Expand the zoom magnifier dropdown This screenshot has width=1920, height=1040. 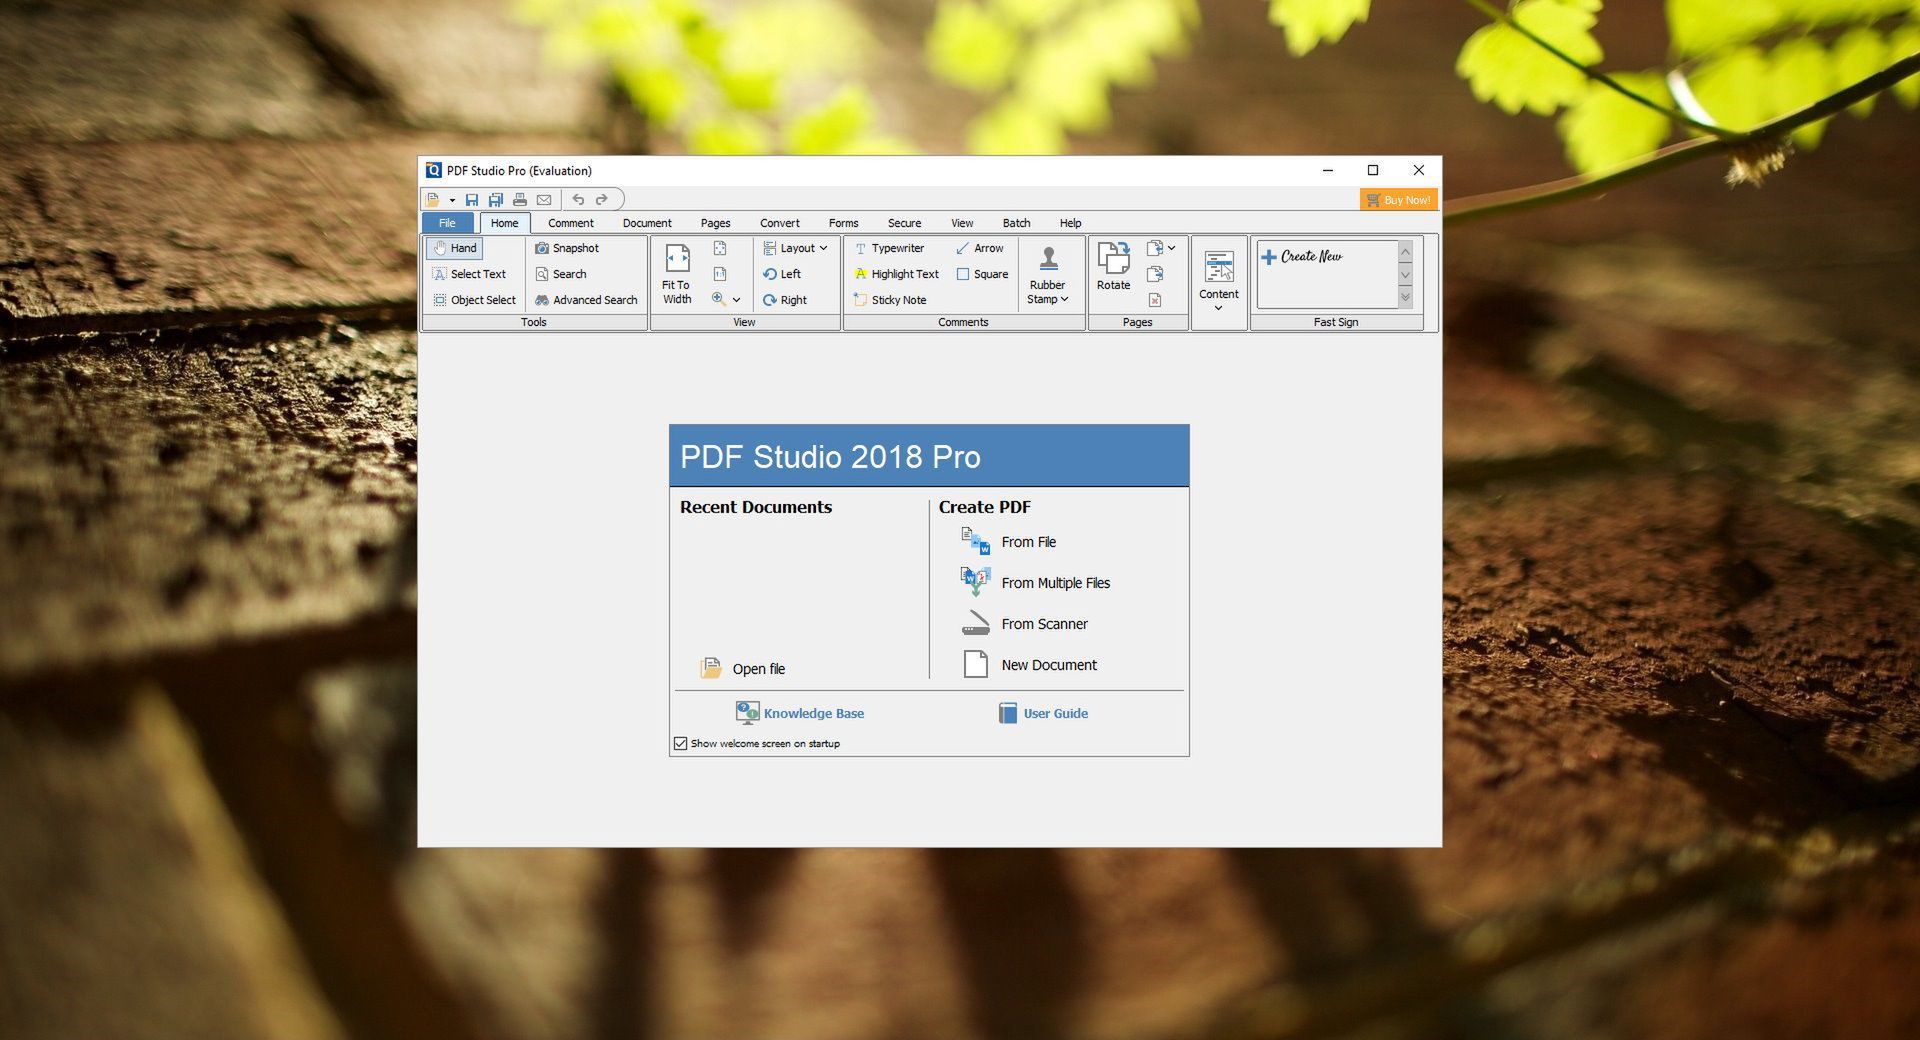point(737,299)
